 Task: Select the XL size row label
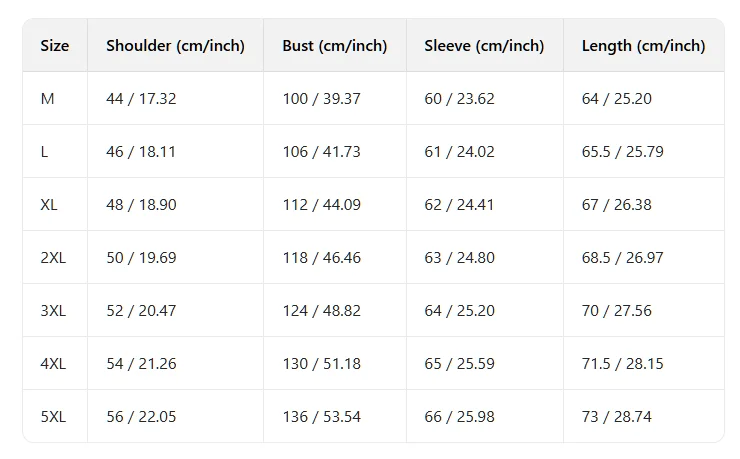point(49,205)
